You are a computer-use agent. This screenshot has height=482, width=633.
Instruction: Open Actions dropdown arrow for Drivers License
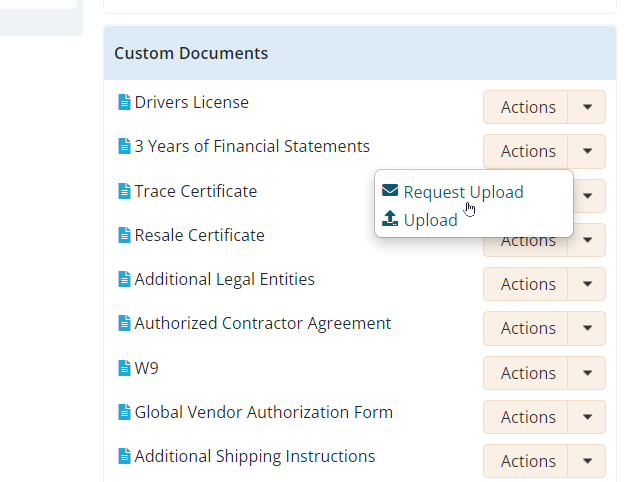pos(587,107)
